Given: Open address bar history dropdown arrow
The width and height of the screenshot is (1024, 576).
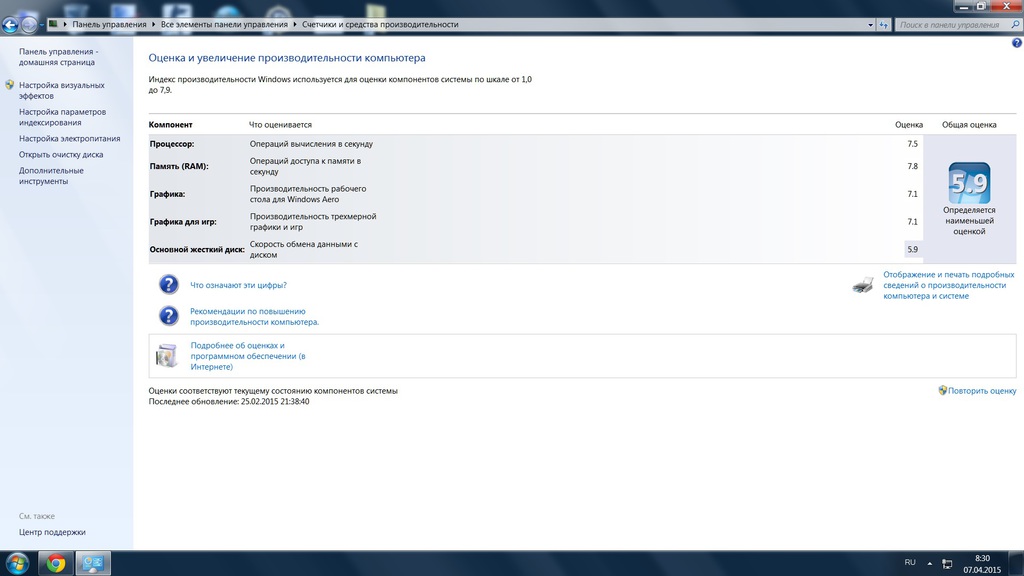Looking at the screenshot, I should (x=871, y=25).
